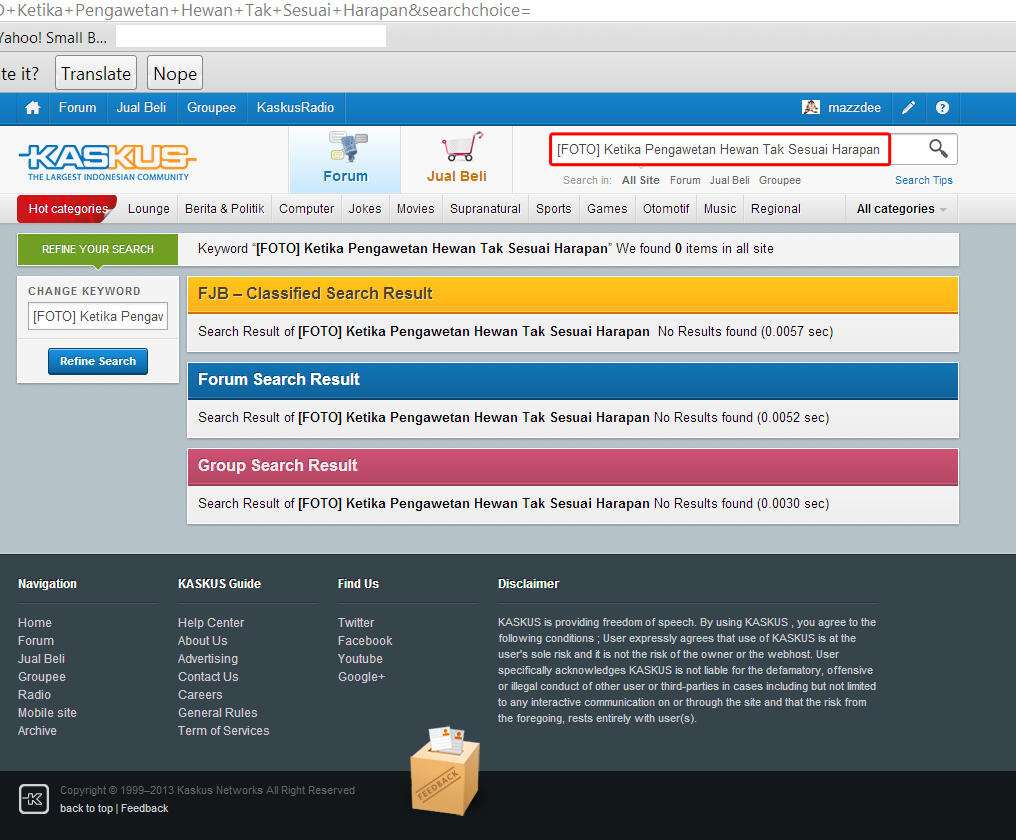Set search scope to Forum

pyautogui.click(x=685, y=180)
